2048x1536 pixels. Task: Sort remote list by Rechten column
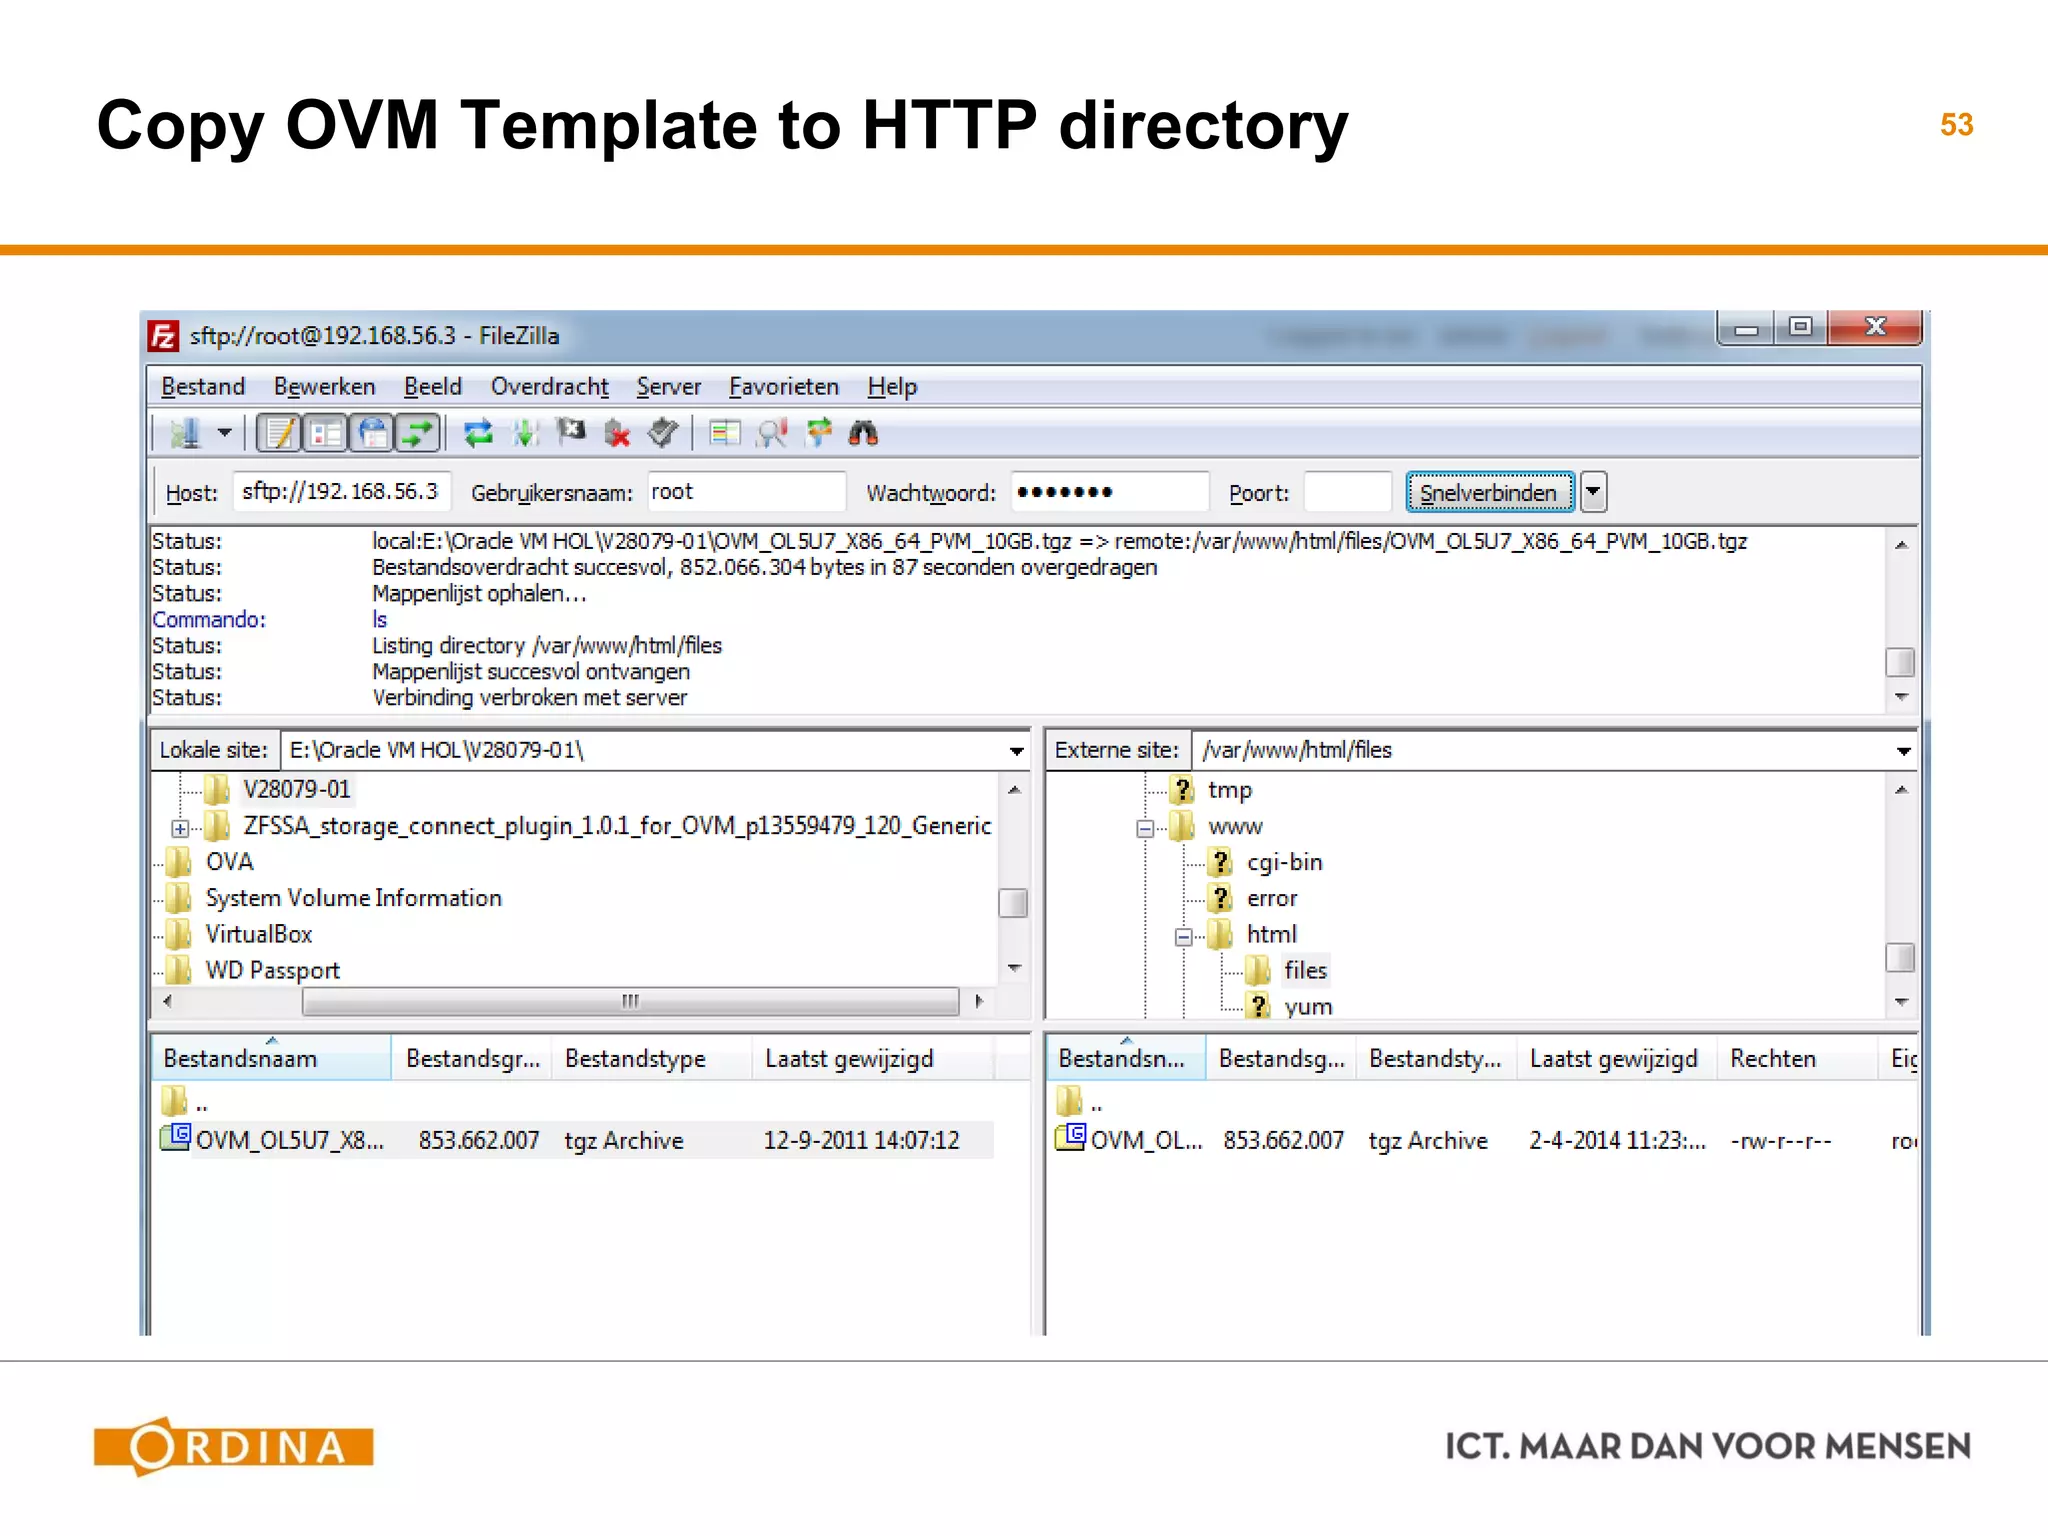click(1797, 1059)
